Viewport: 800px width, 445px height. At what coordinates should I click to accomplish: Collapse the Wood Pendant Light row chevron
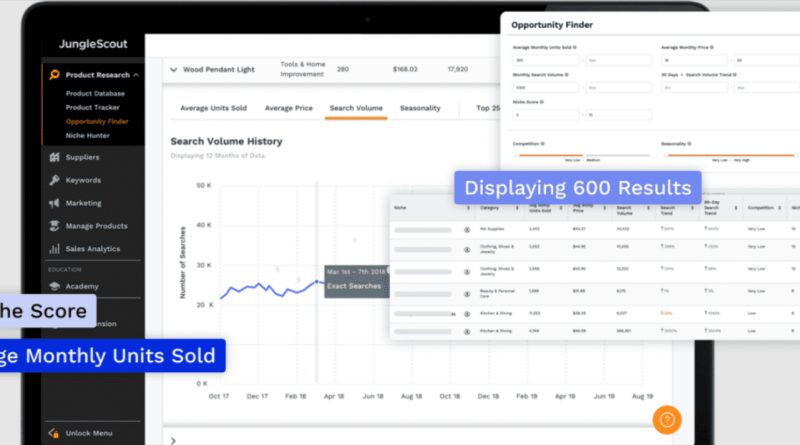[x=173, y=69]
